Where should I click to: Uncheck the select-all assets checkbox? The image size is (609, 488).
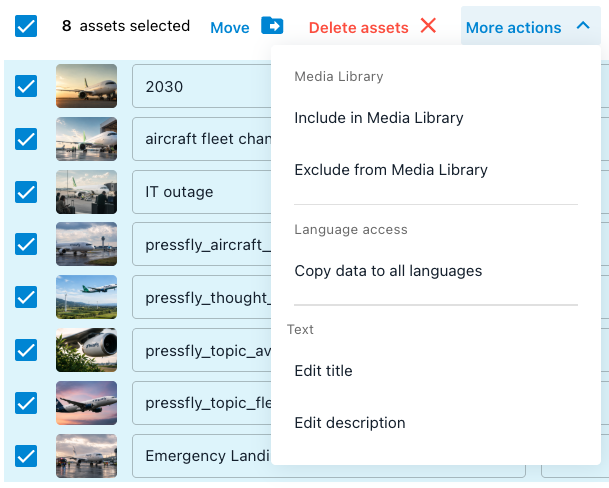(26, 26)
